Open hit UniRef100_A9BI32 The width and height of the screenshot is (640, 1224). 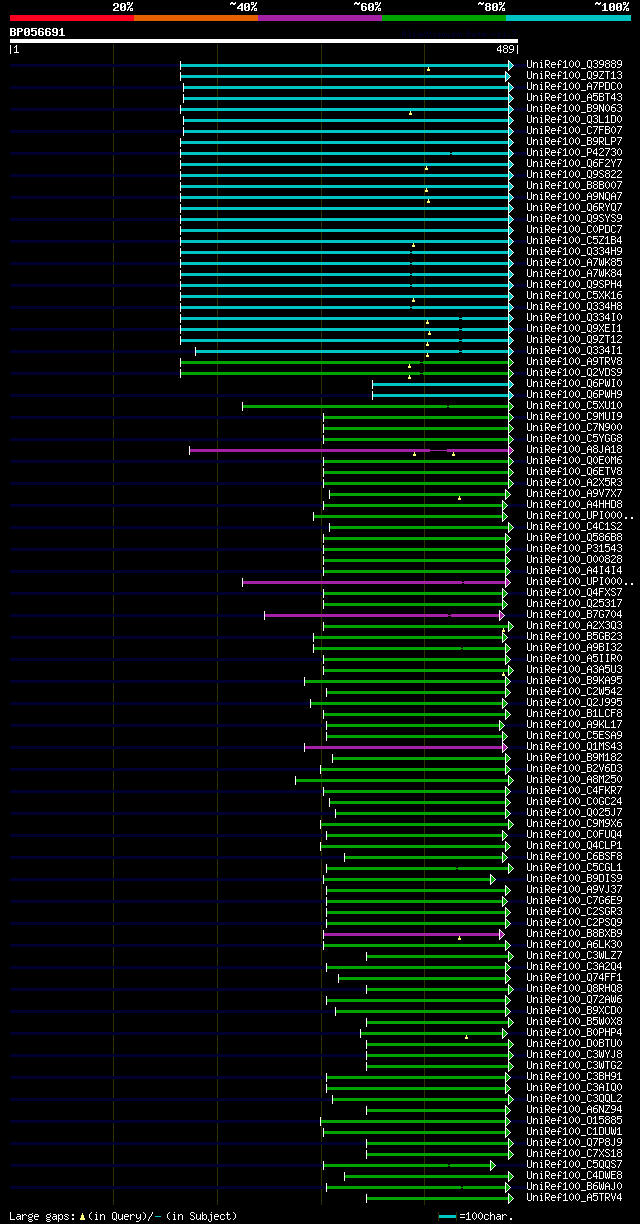574,647
